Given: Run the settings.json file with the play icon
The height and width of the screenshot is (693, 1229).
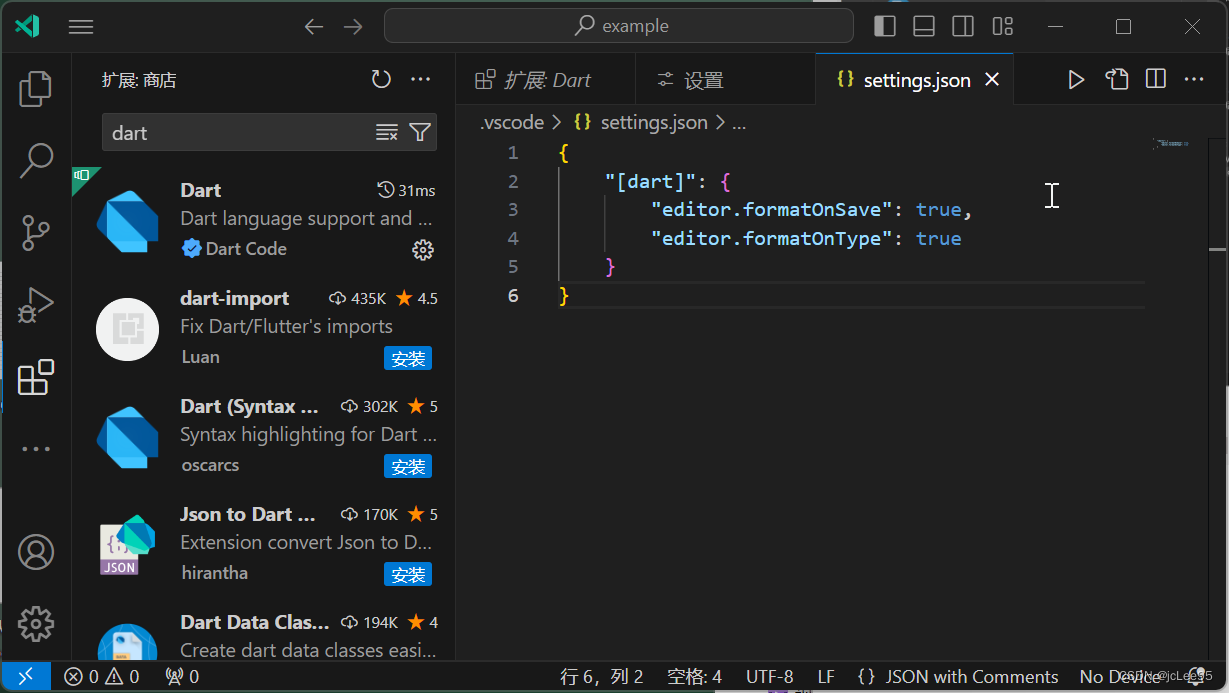Looking at the screenshot, I should (1076, 79).
